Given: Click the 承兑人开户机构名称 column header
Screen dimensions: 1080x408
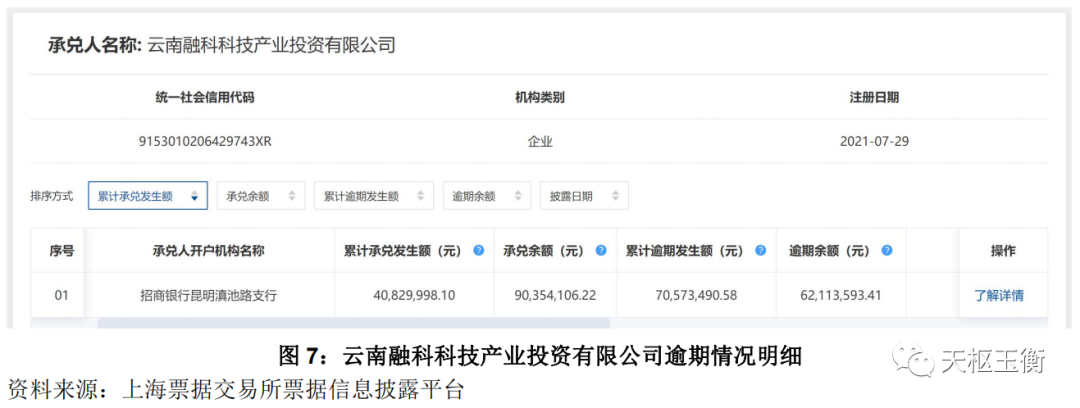Looking at the screenshot, I should click(208, 250).
